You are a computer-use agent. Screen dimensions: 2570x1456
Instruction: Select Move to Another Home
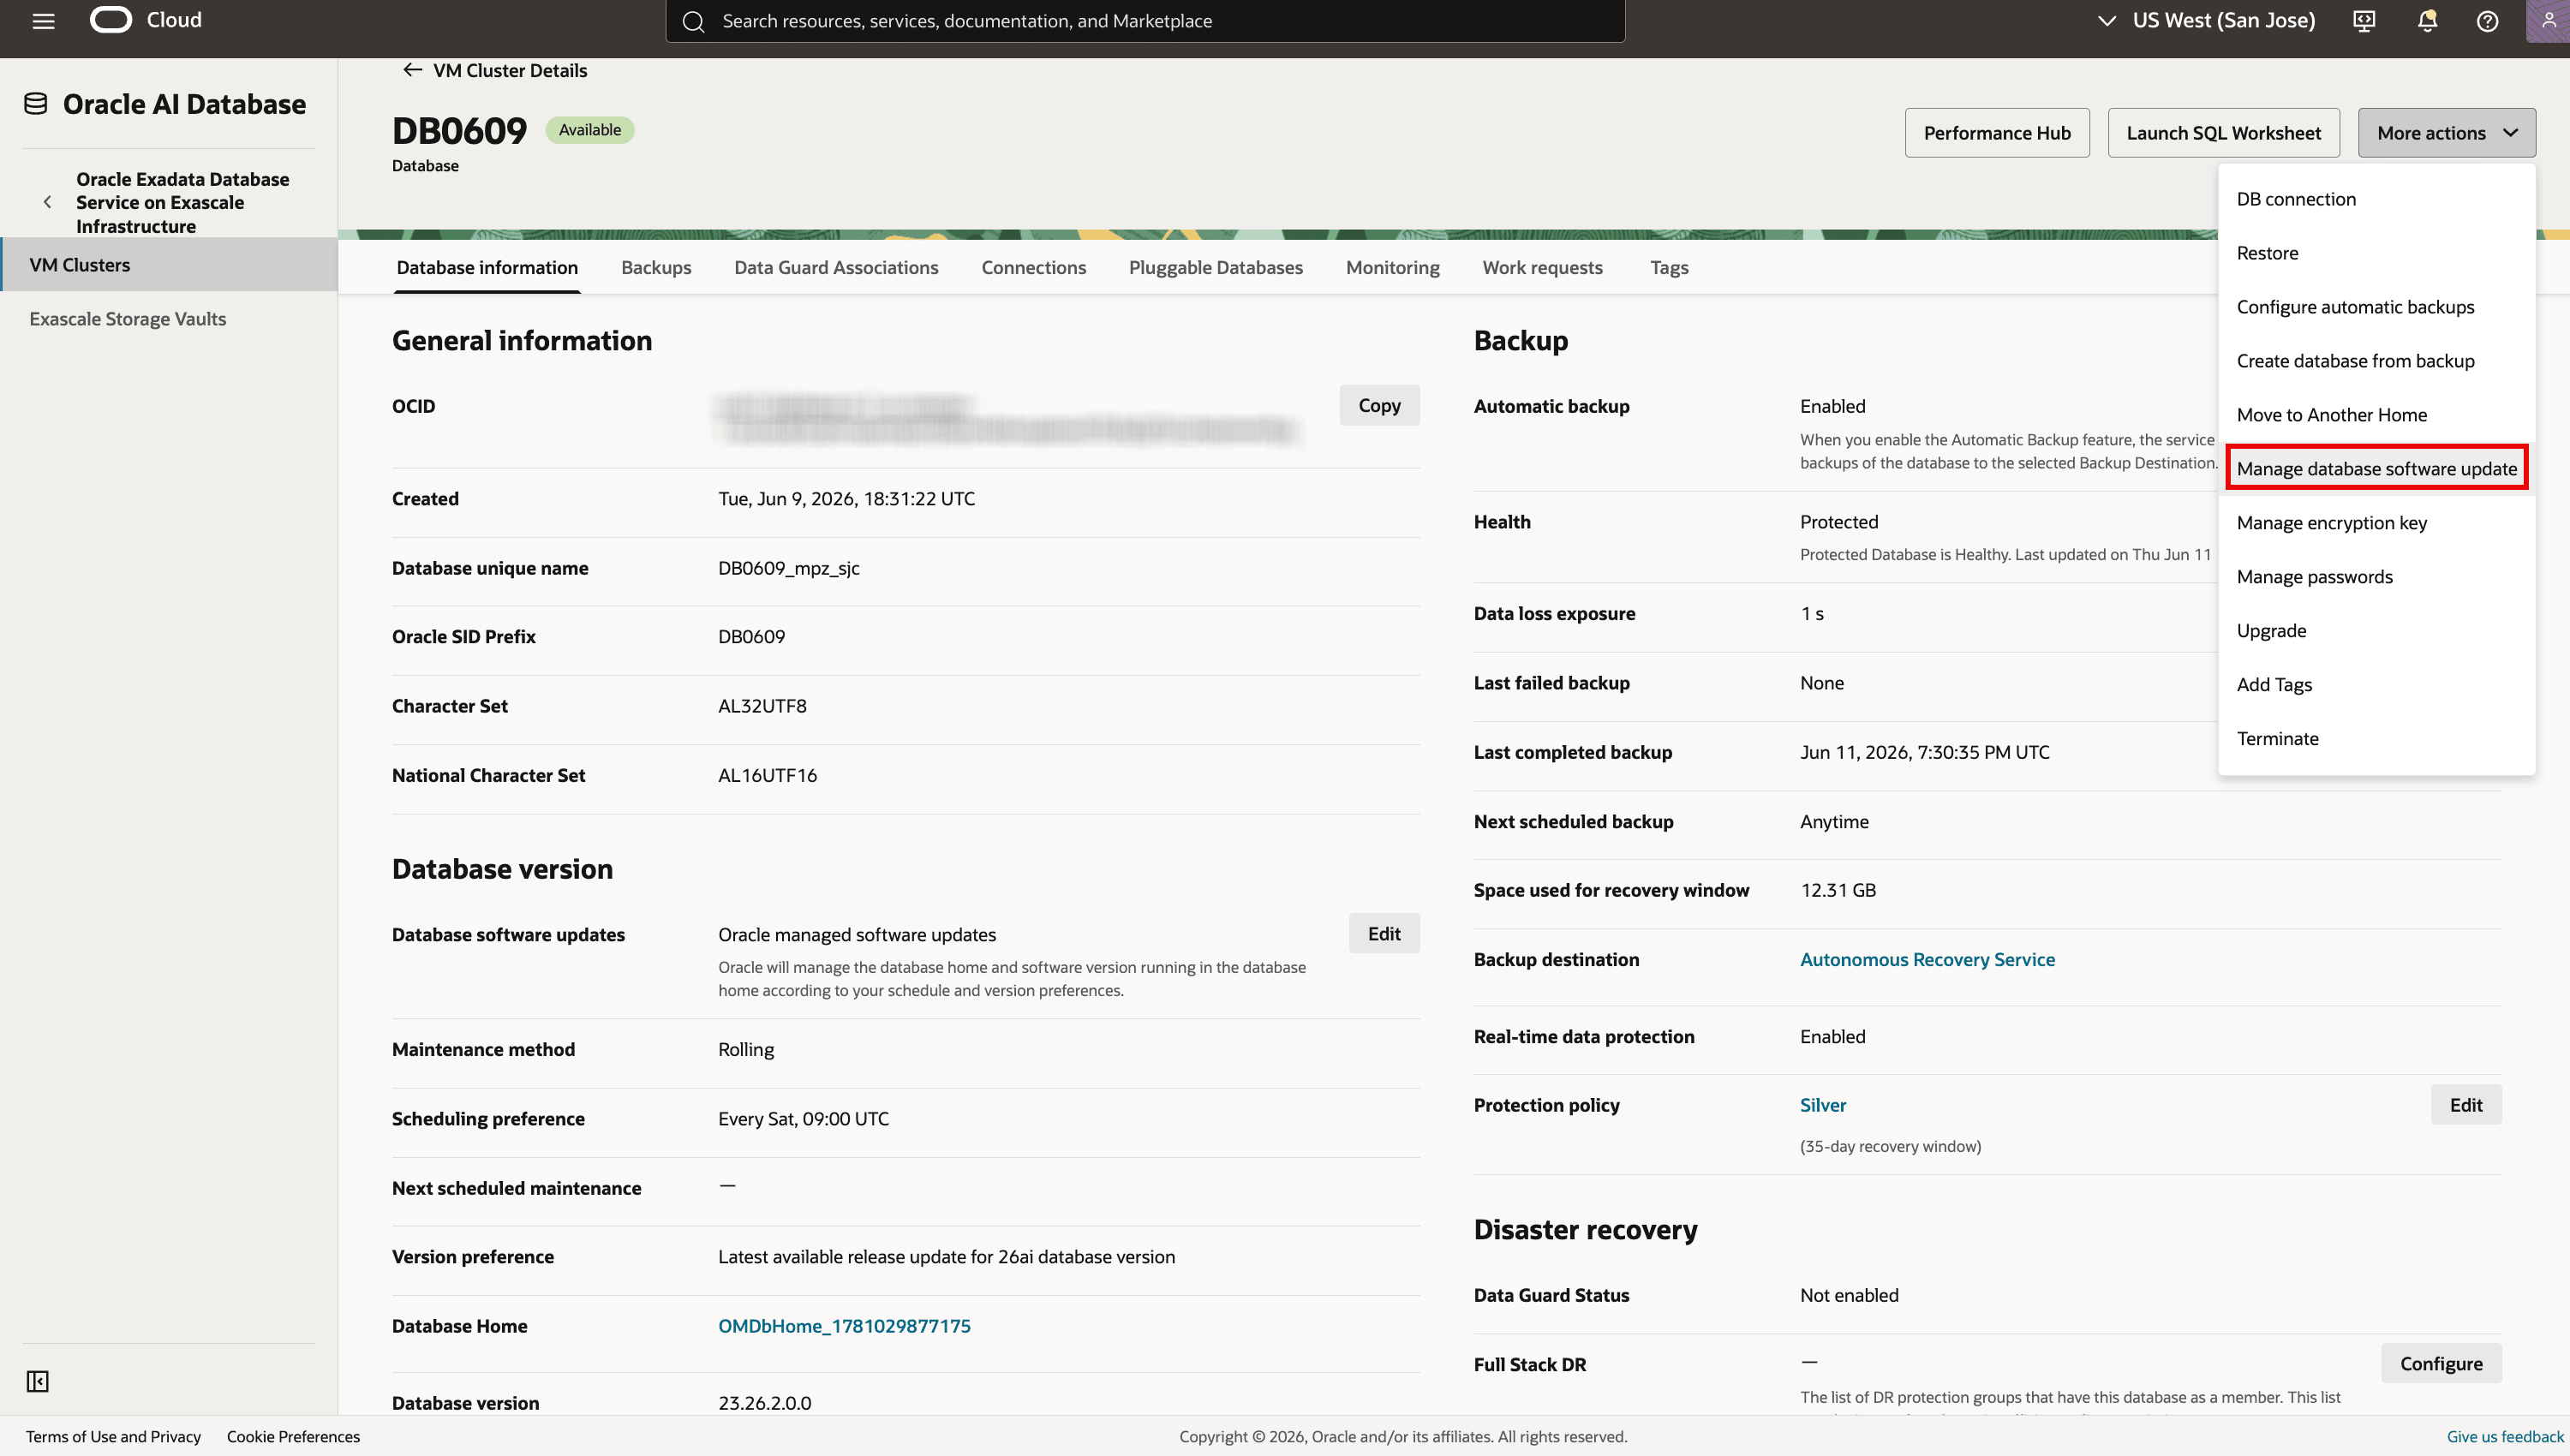tap(2376, 415)
